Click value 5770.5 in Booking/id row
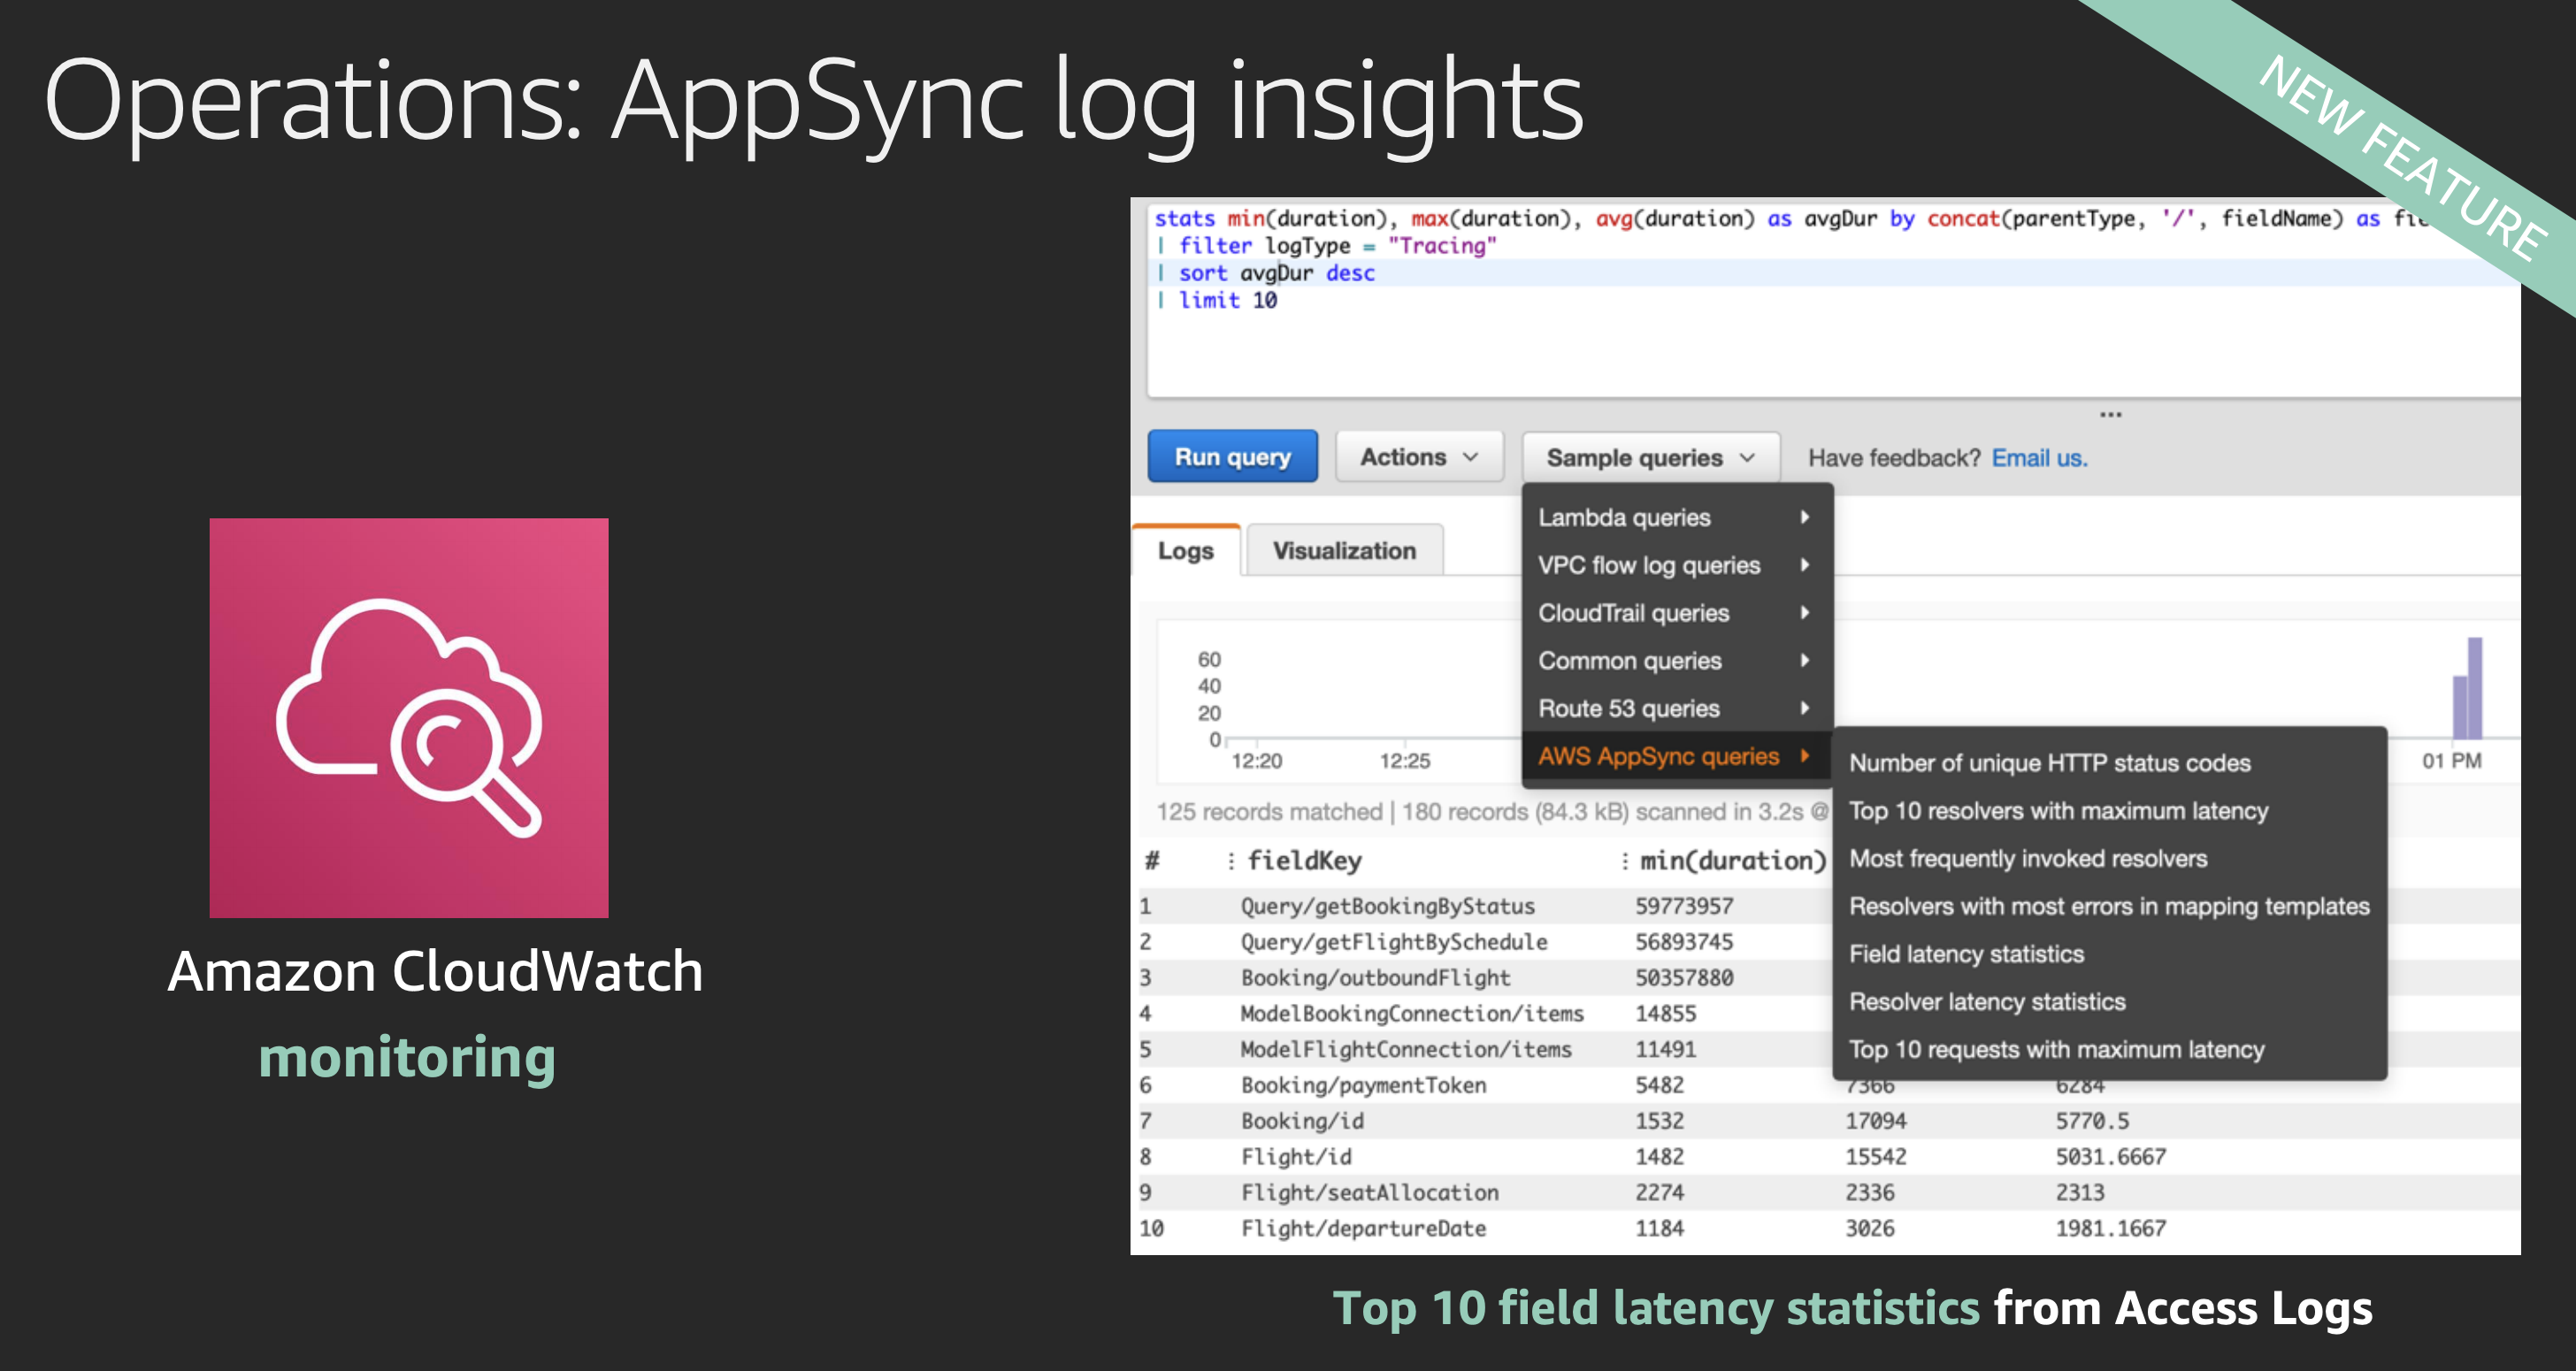 point(2092,1122)
